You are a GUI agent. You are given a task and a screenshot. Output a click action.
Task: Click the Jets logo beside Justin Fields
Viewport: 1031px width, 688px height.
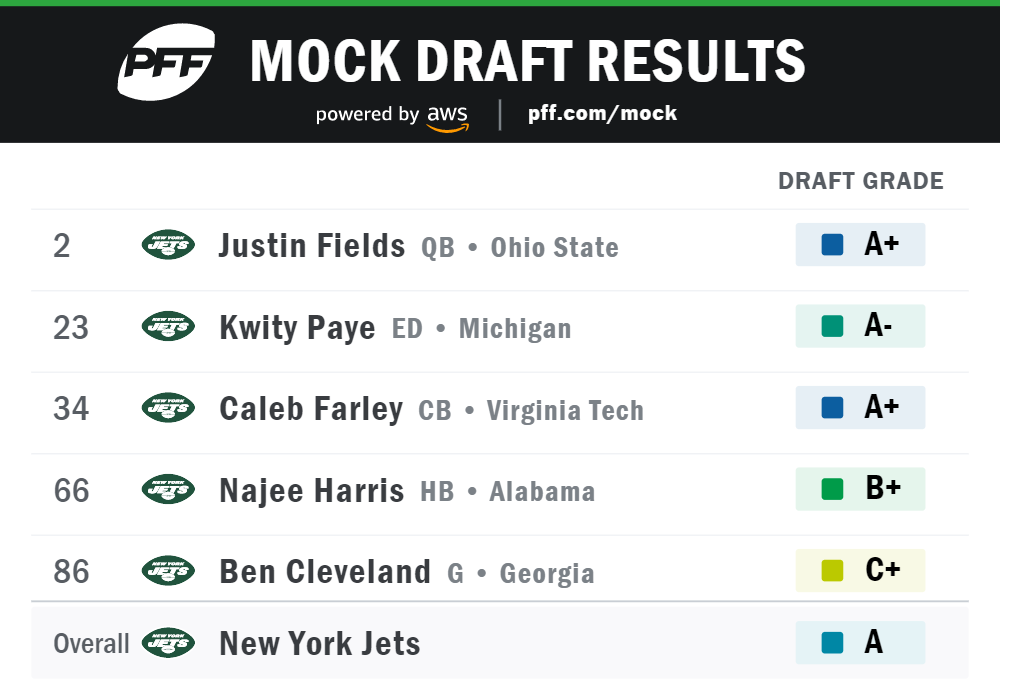(168, 245)
